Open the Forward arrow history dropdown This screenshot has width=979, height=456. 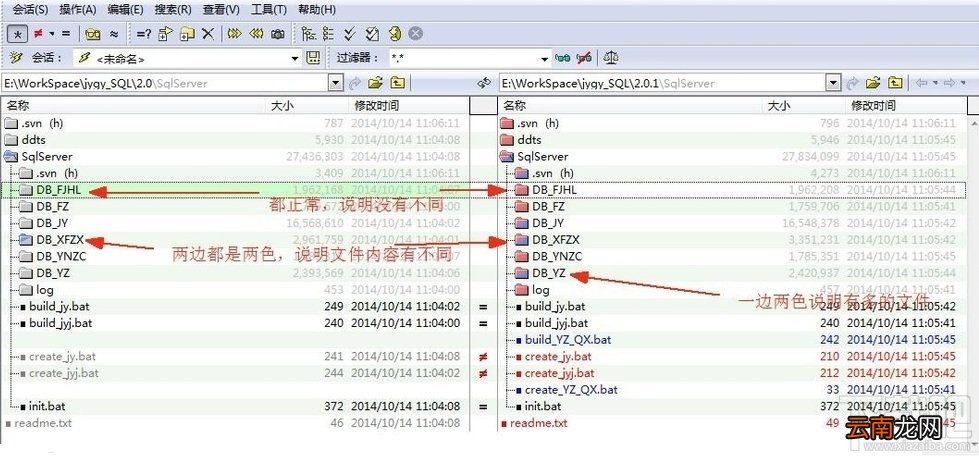tap(963, 82)
